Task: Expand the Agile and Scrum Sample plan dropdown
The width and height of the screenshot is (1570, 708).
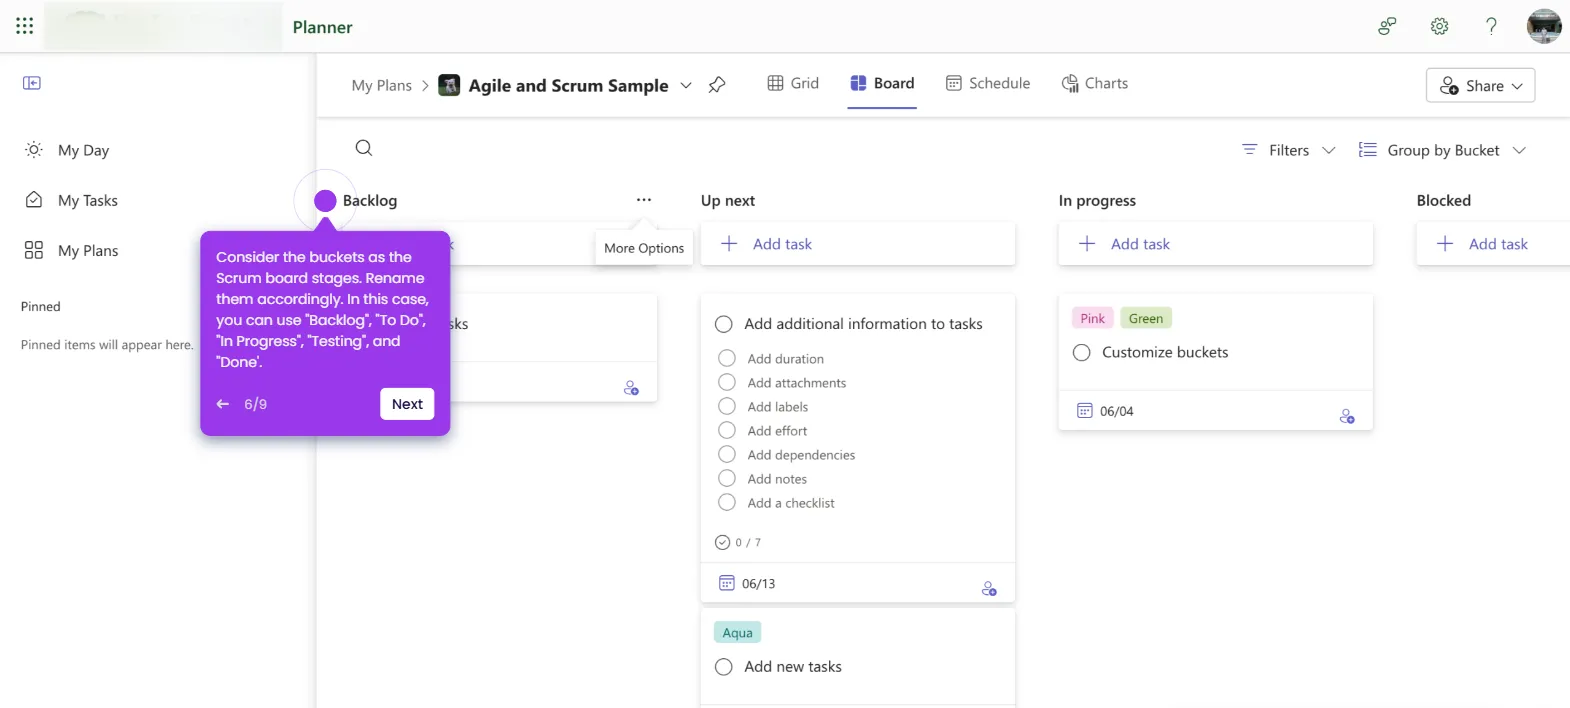Action: (686, 85)
